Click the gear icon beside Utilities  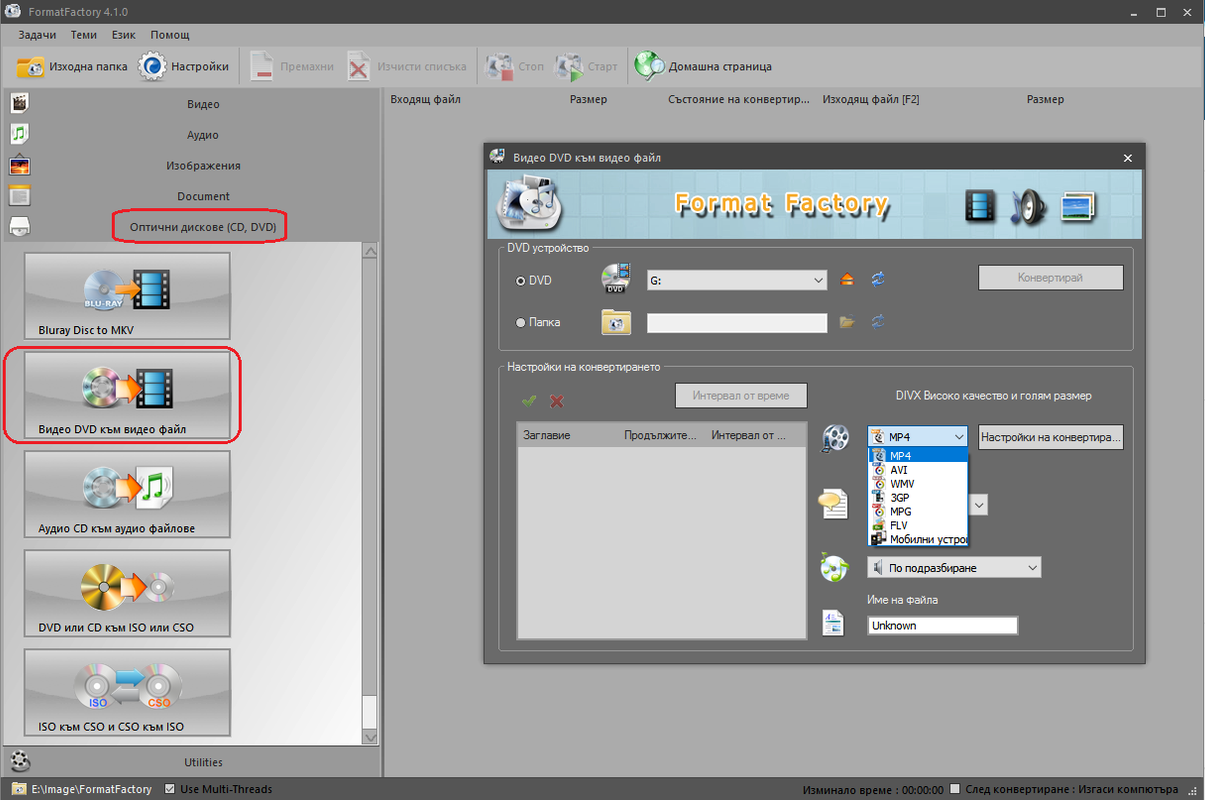pos(20,761)
